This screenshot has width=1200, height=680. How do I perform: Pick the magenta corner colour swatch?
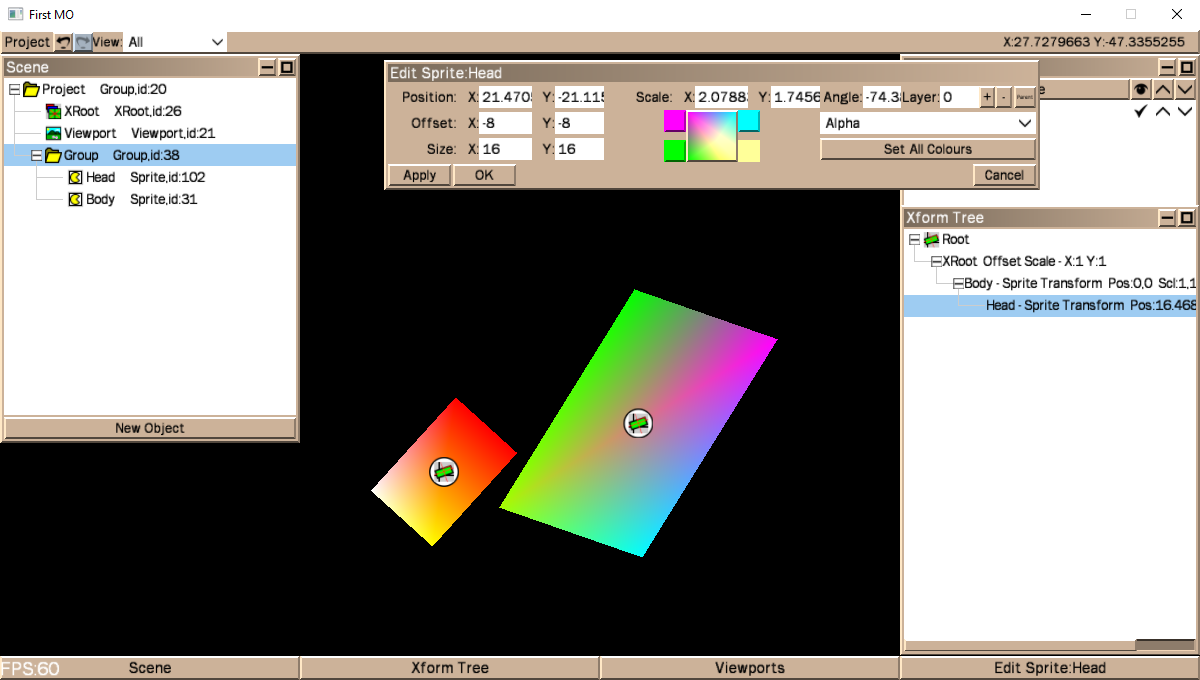click(675, 121)
